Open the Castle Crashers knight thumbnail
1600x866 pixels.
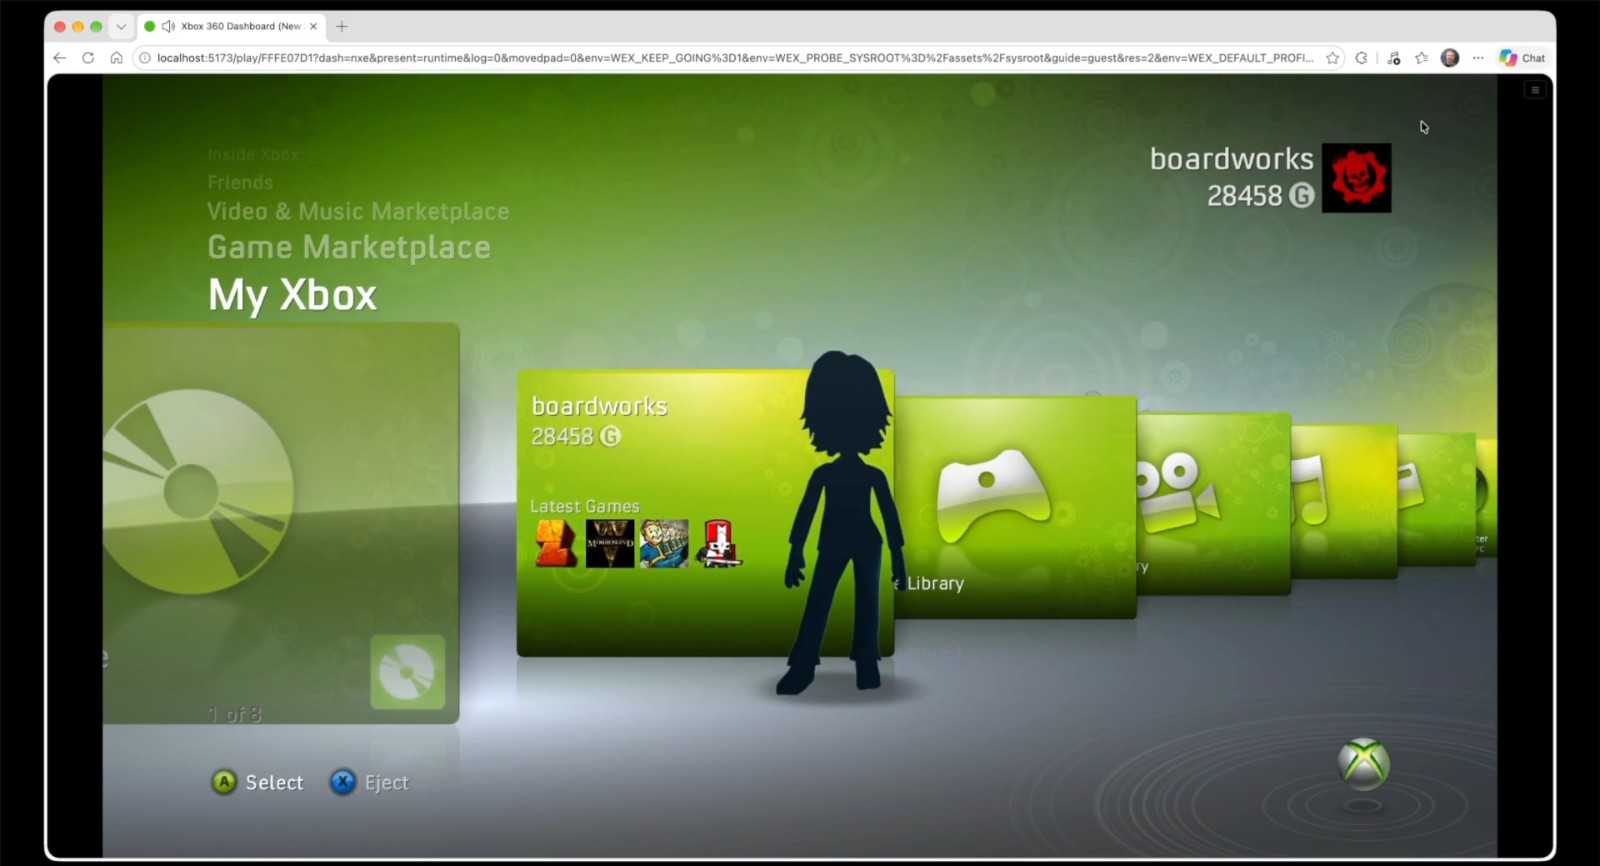click(718, 544)
